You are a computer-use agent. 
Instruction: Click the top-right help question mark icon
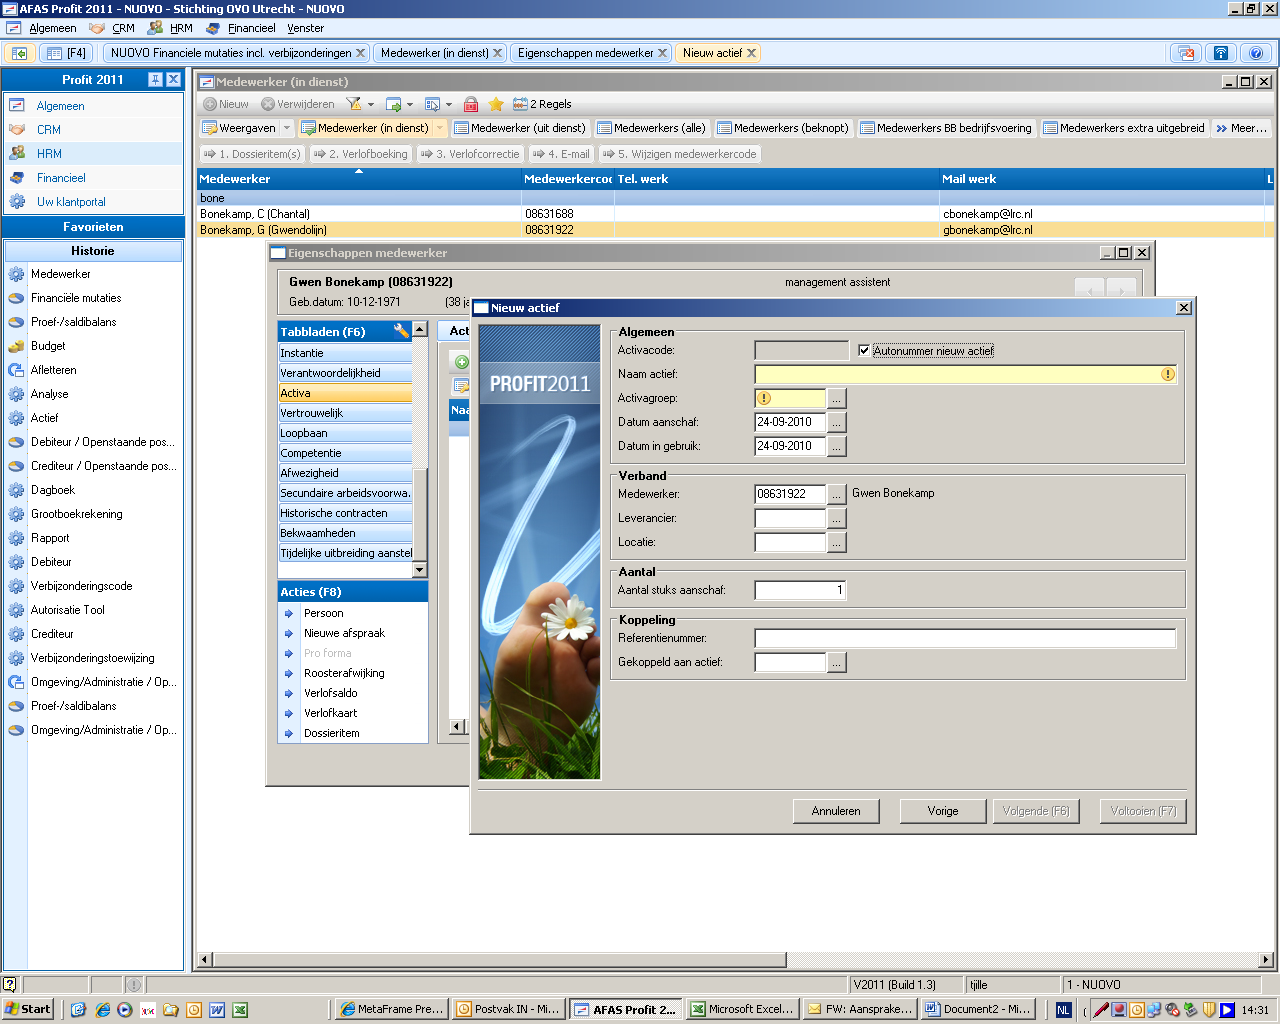1256,53
